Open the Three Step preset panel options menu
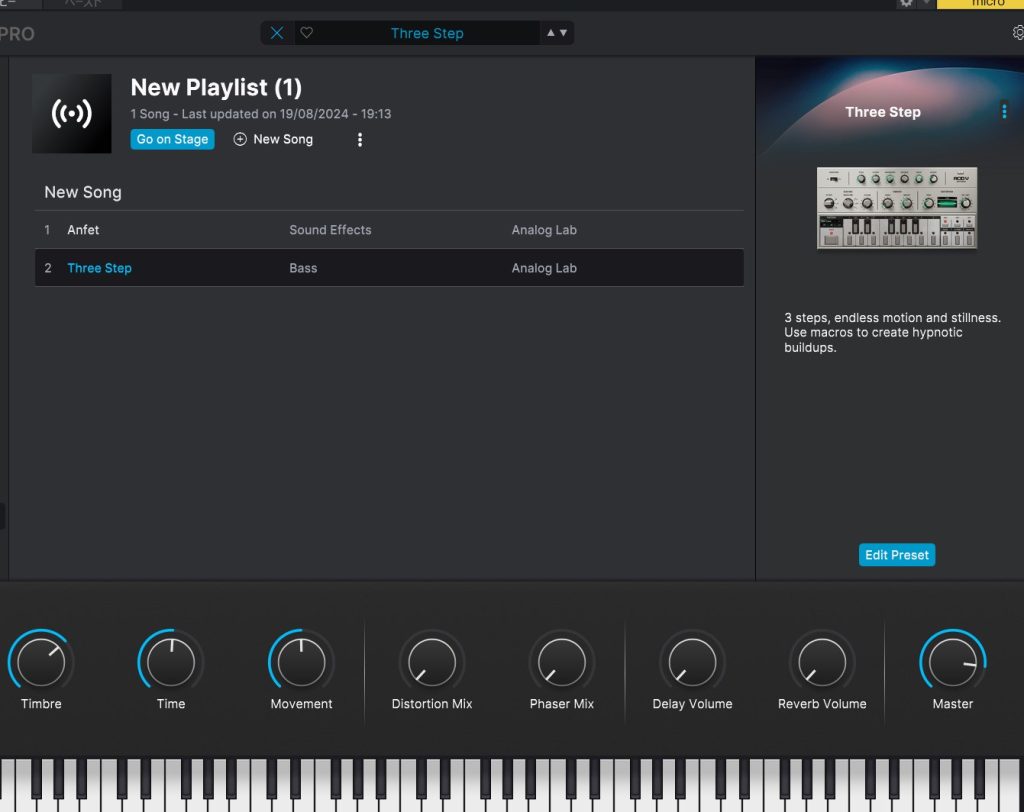This screenshot has width=1024, height=812. coord(1004,112)
